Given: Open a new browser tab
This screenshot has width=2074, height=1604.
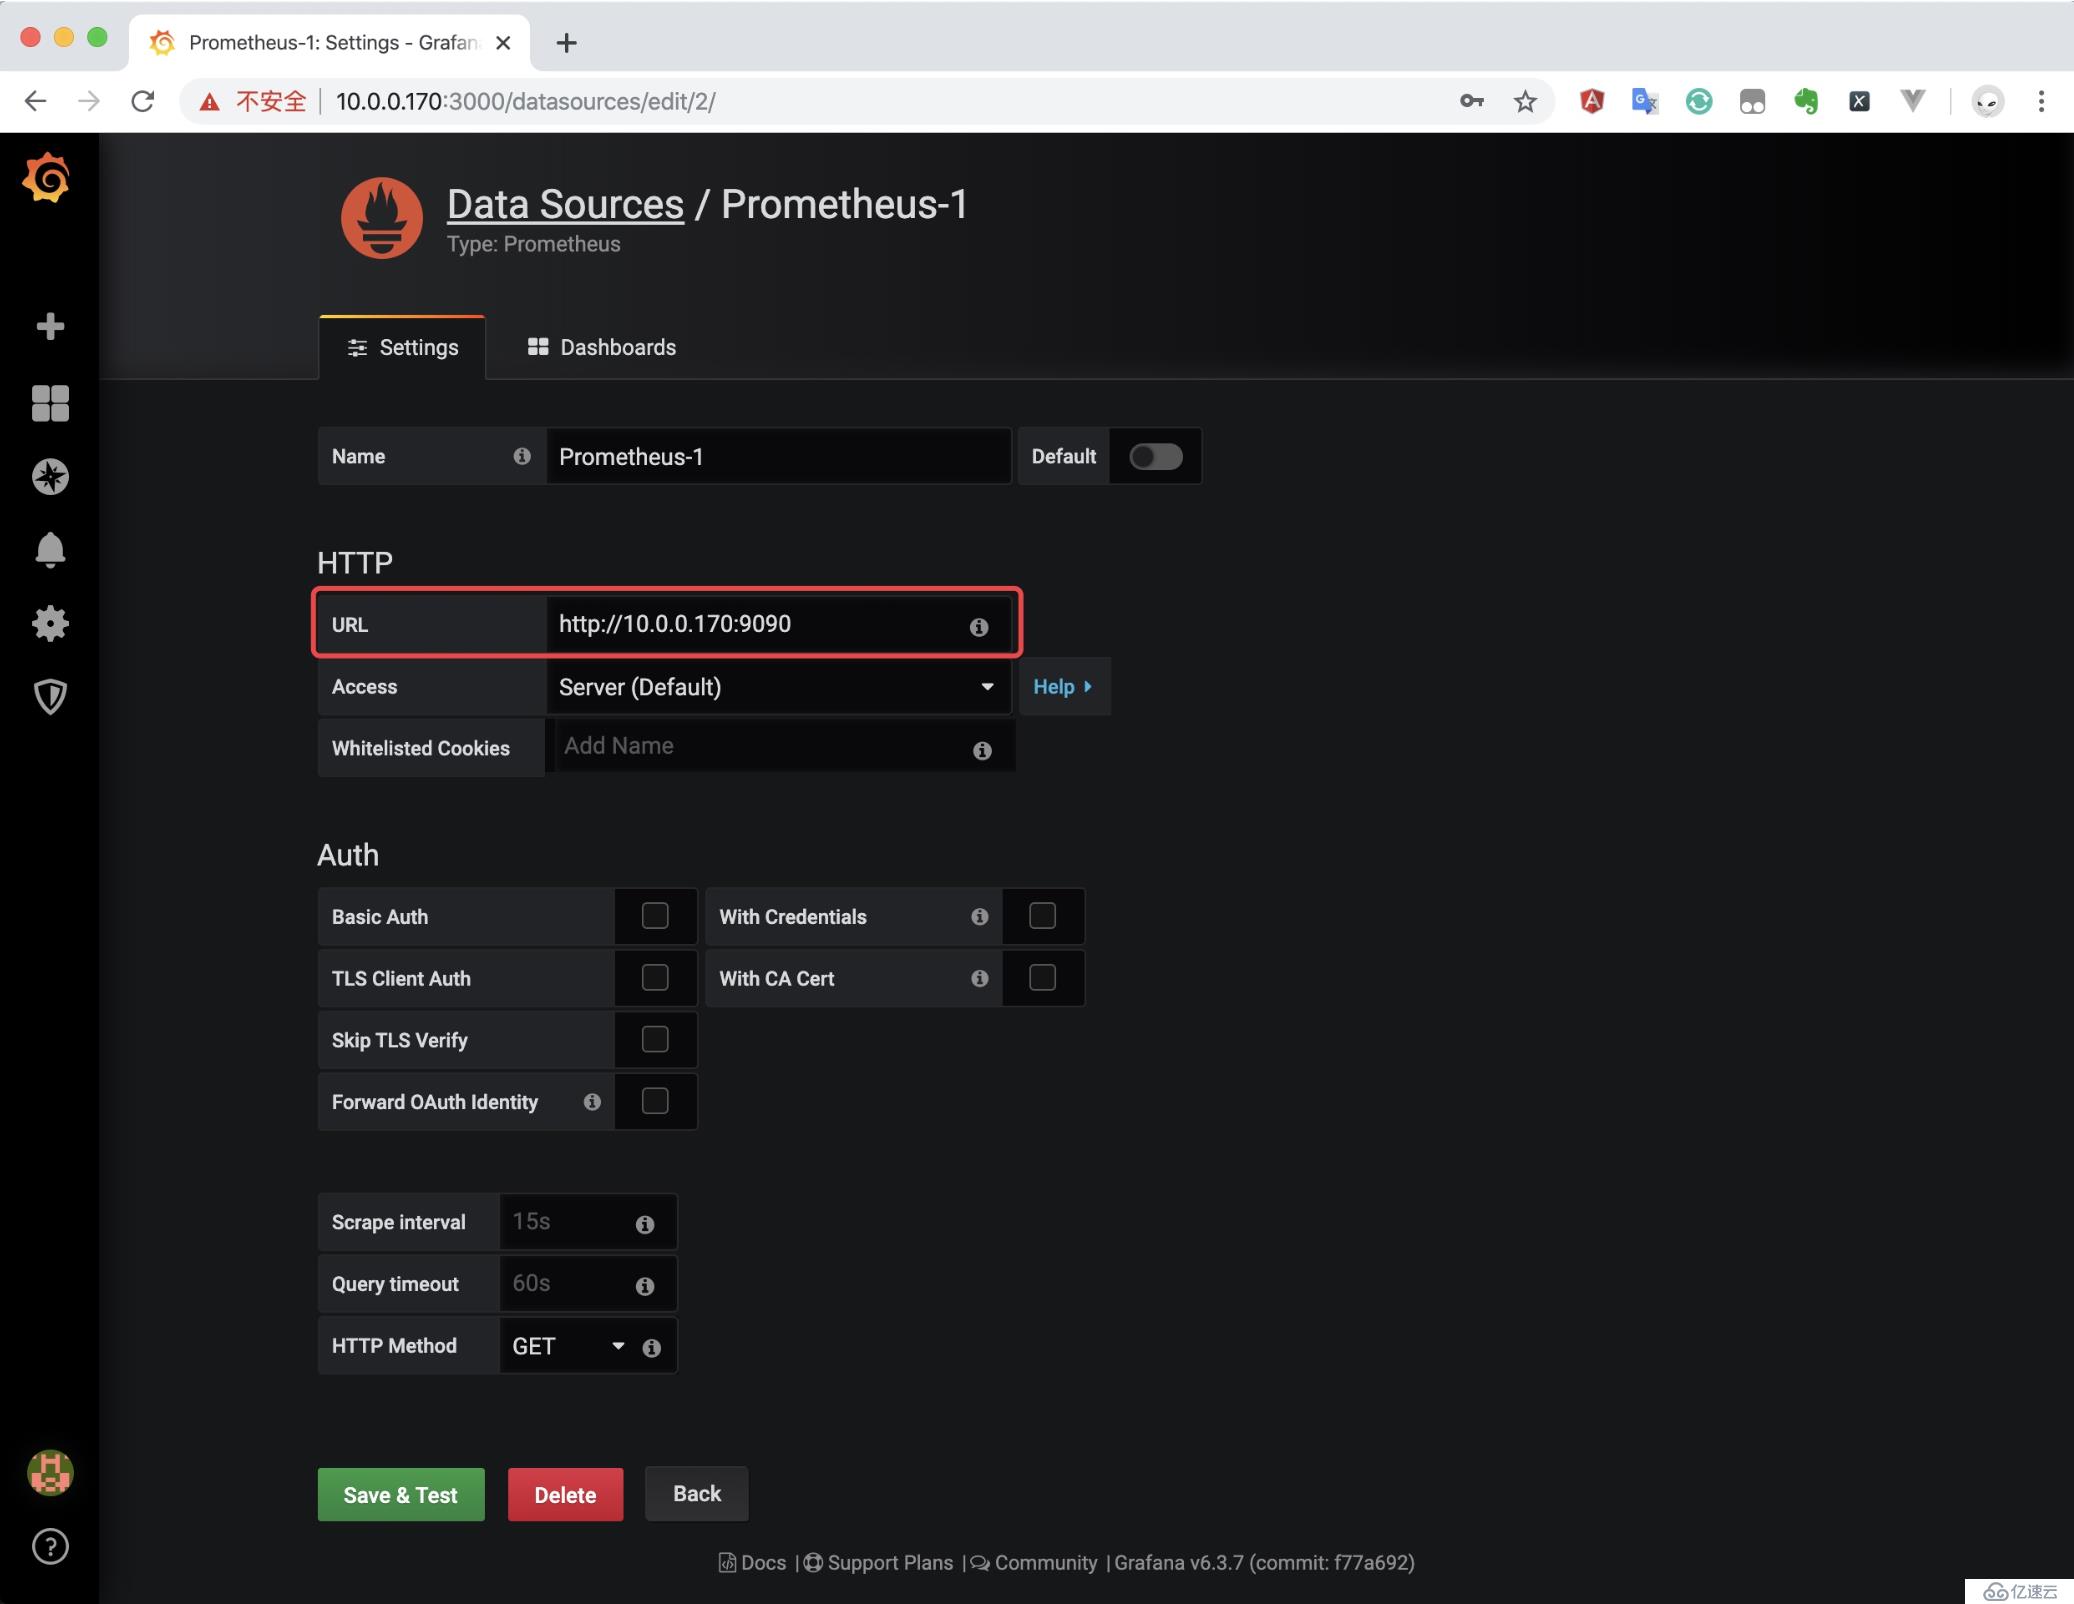Looking at the screenshot, I should [567, 42].
